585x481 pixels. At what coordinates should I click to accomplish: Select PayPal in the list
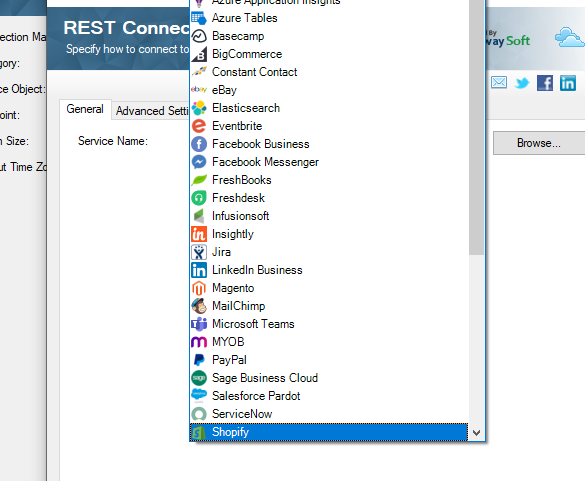(329, 360)
